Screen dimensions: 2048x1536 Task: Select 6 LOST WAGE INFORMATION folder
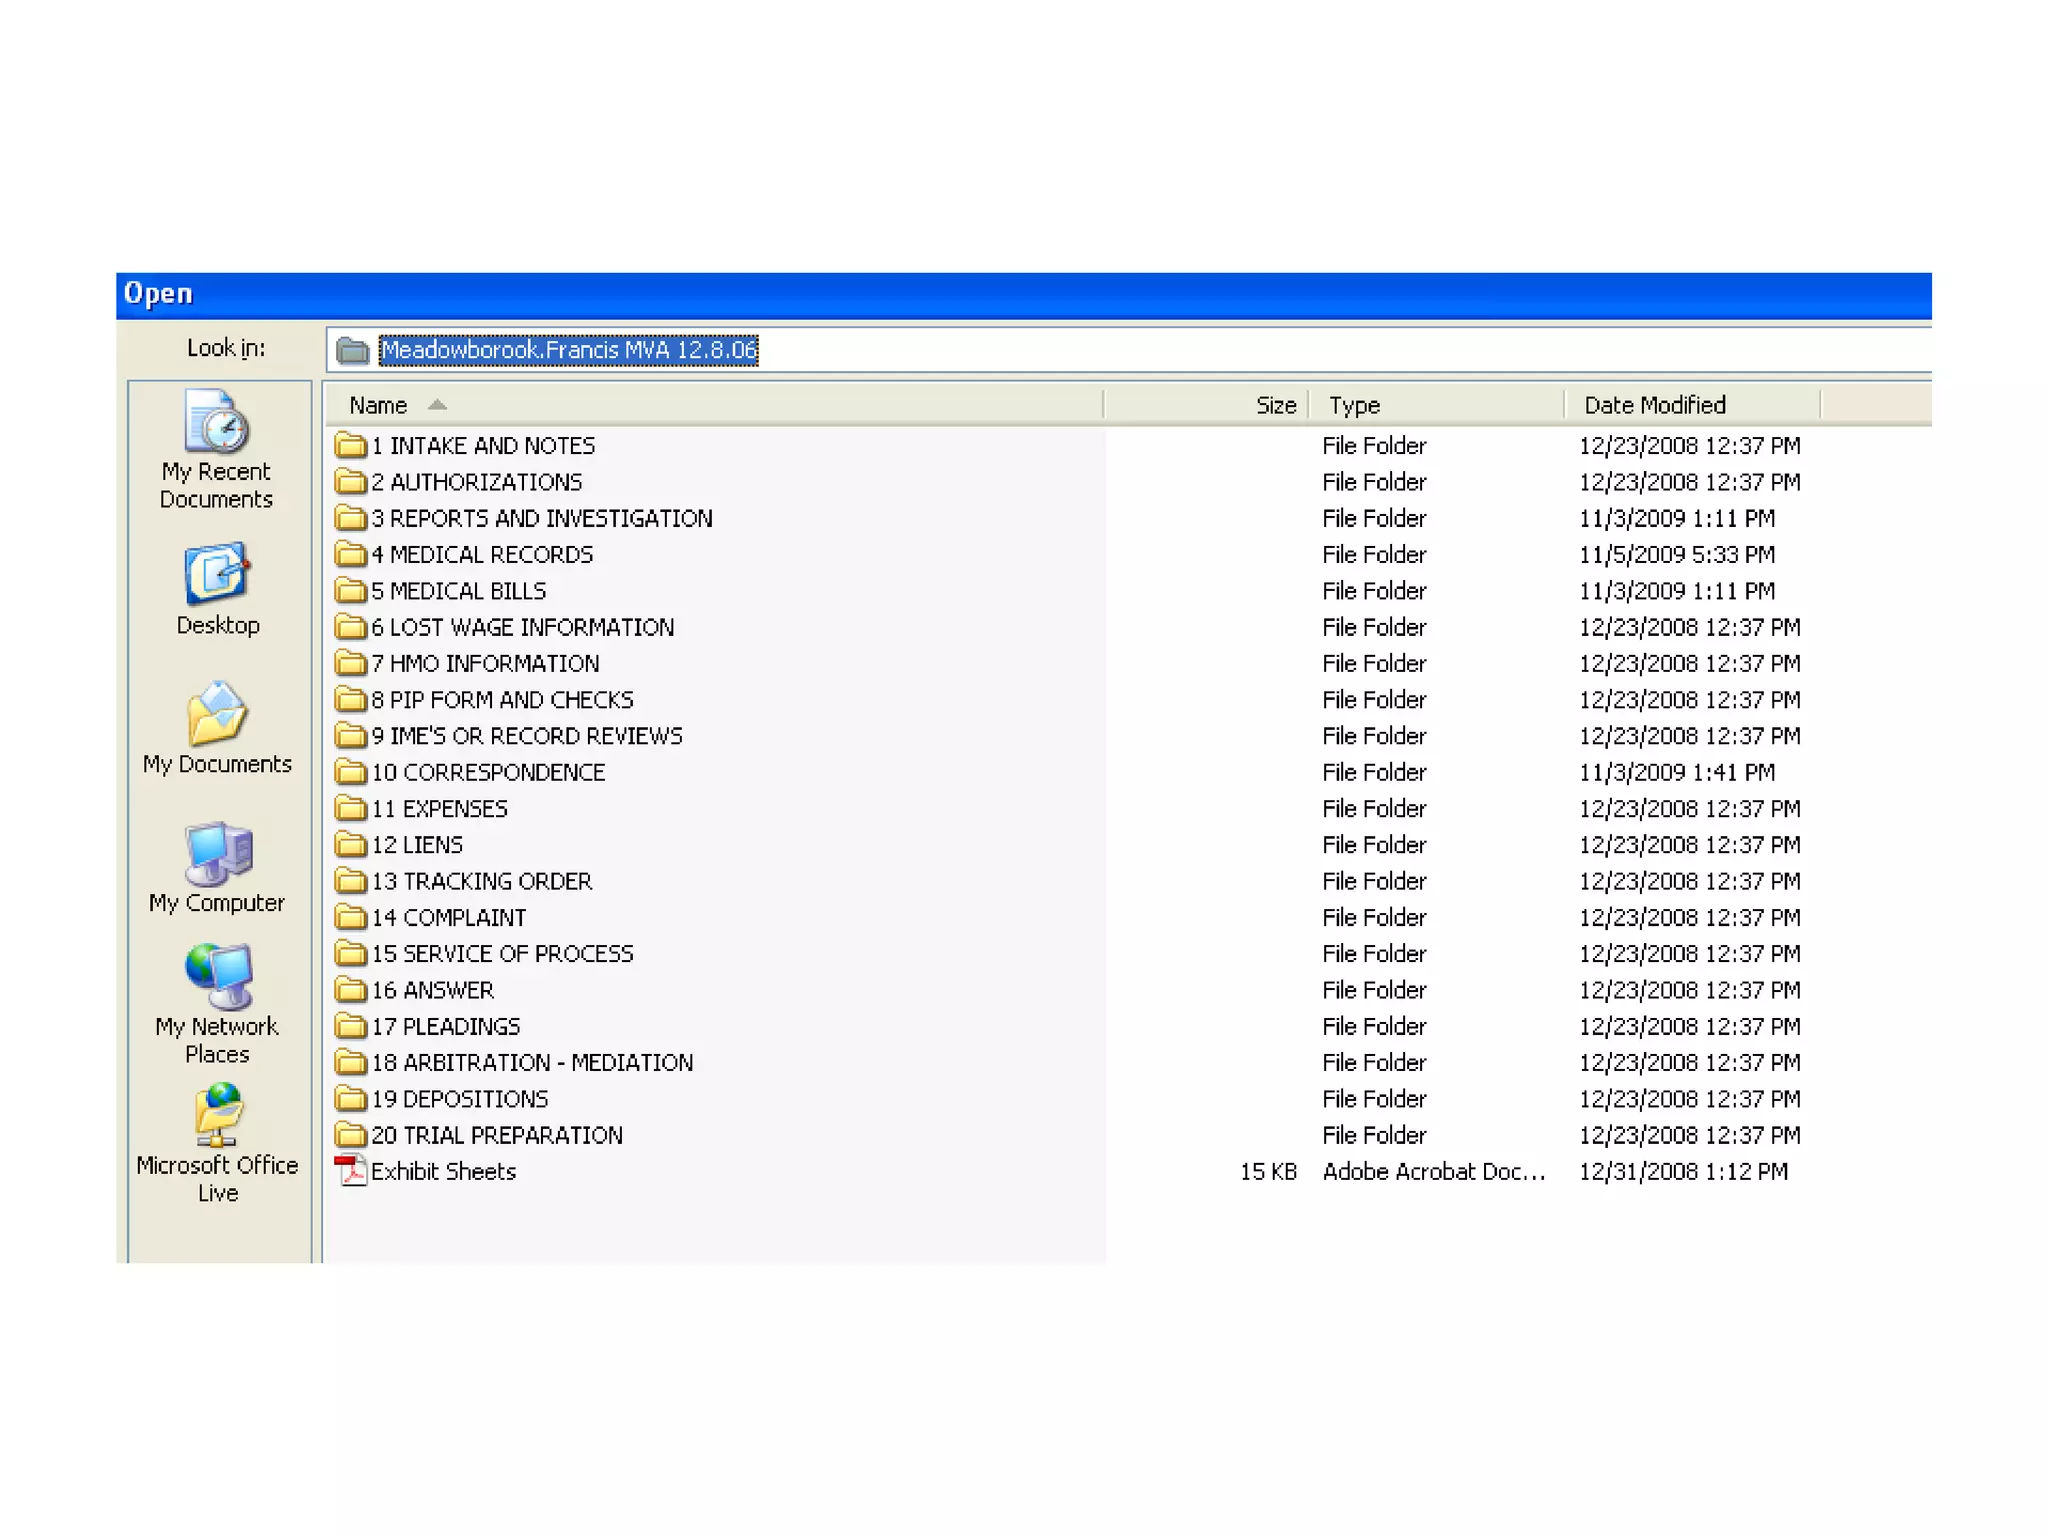click(x=521, y=627)
